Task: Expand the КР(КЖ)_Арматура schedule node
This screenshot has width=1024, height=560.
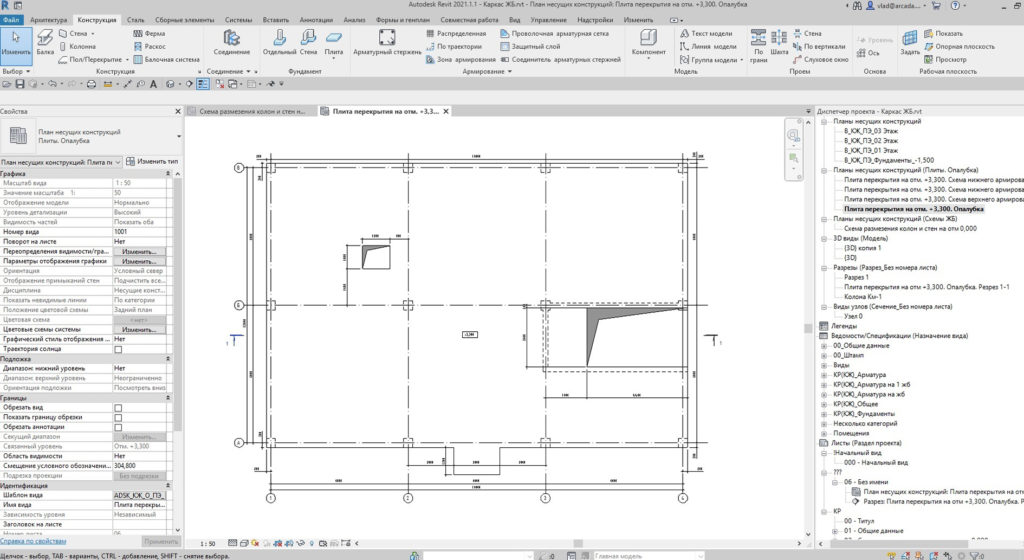Action: click(x=824, y=374)
